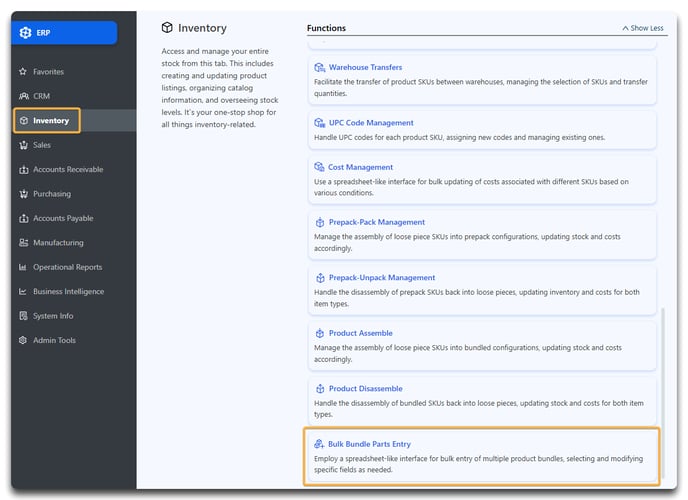Click the Manufacturing icon in sidebar
Viewport: 688px width, 500px height.
tap(24, 243)
